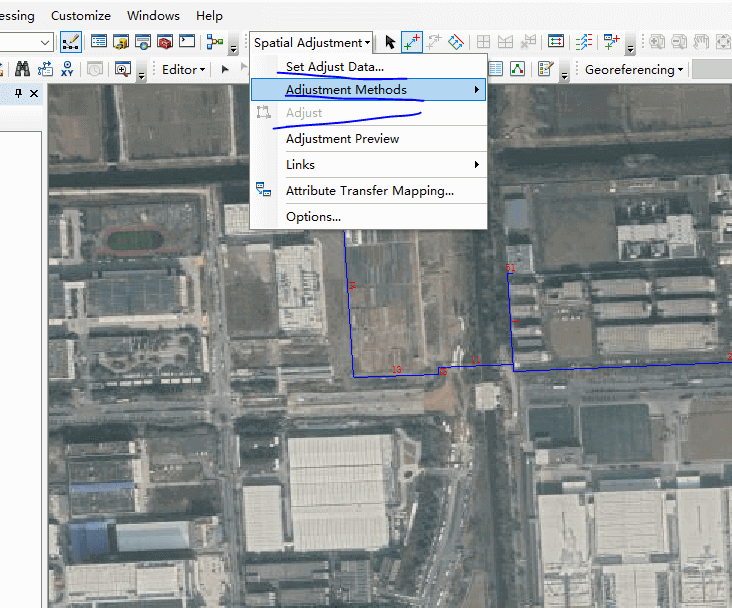Open the Editor dropdown menu
This screenshot has width=732, height=608.
pyautogui.click(x=183, y=69)
